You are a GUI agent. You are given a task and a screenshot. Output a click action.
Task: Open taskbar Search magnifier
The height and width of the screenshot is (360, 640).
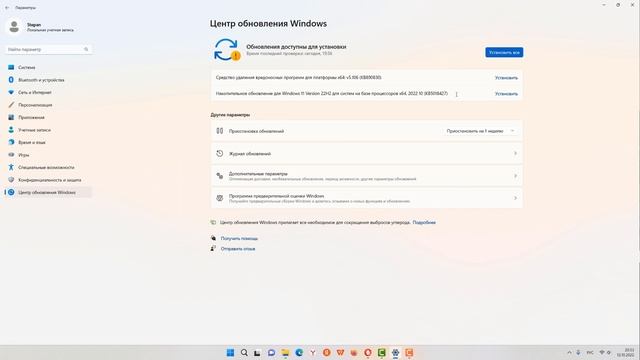tap(244, 353)
